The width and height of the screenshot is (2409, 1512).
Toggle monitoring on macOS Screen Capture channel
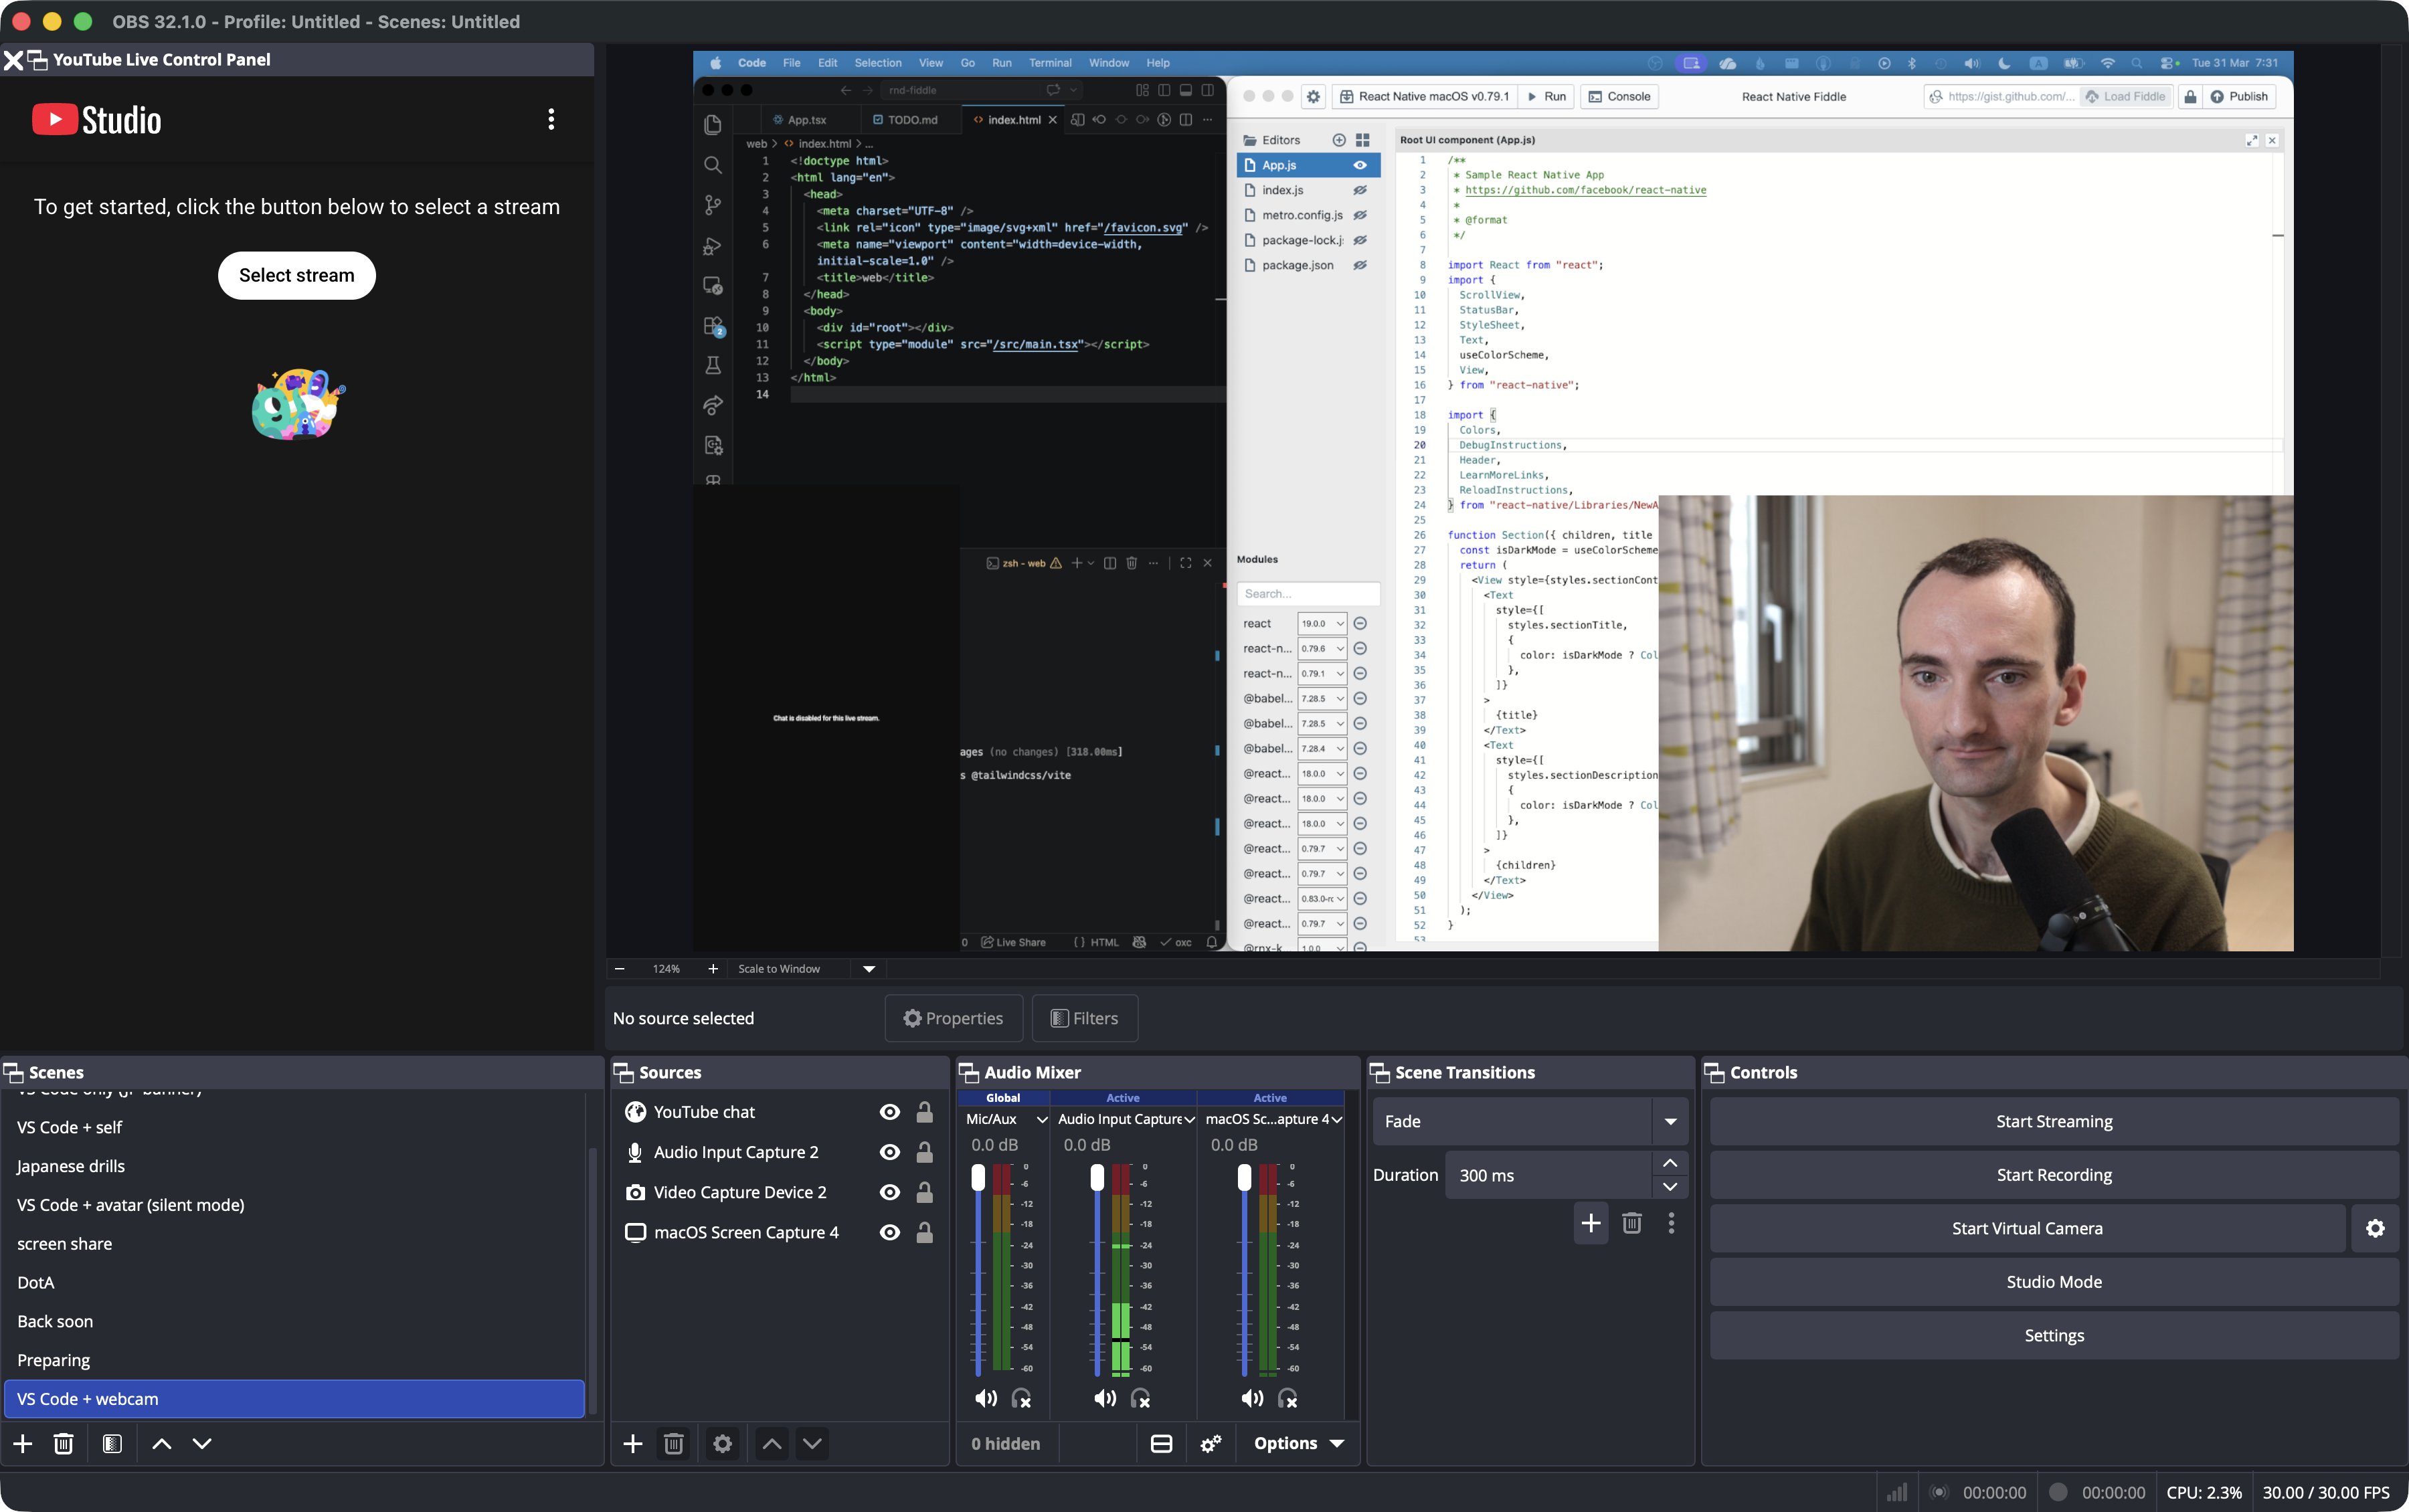[x=1288, y=1398]
